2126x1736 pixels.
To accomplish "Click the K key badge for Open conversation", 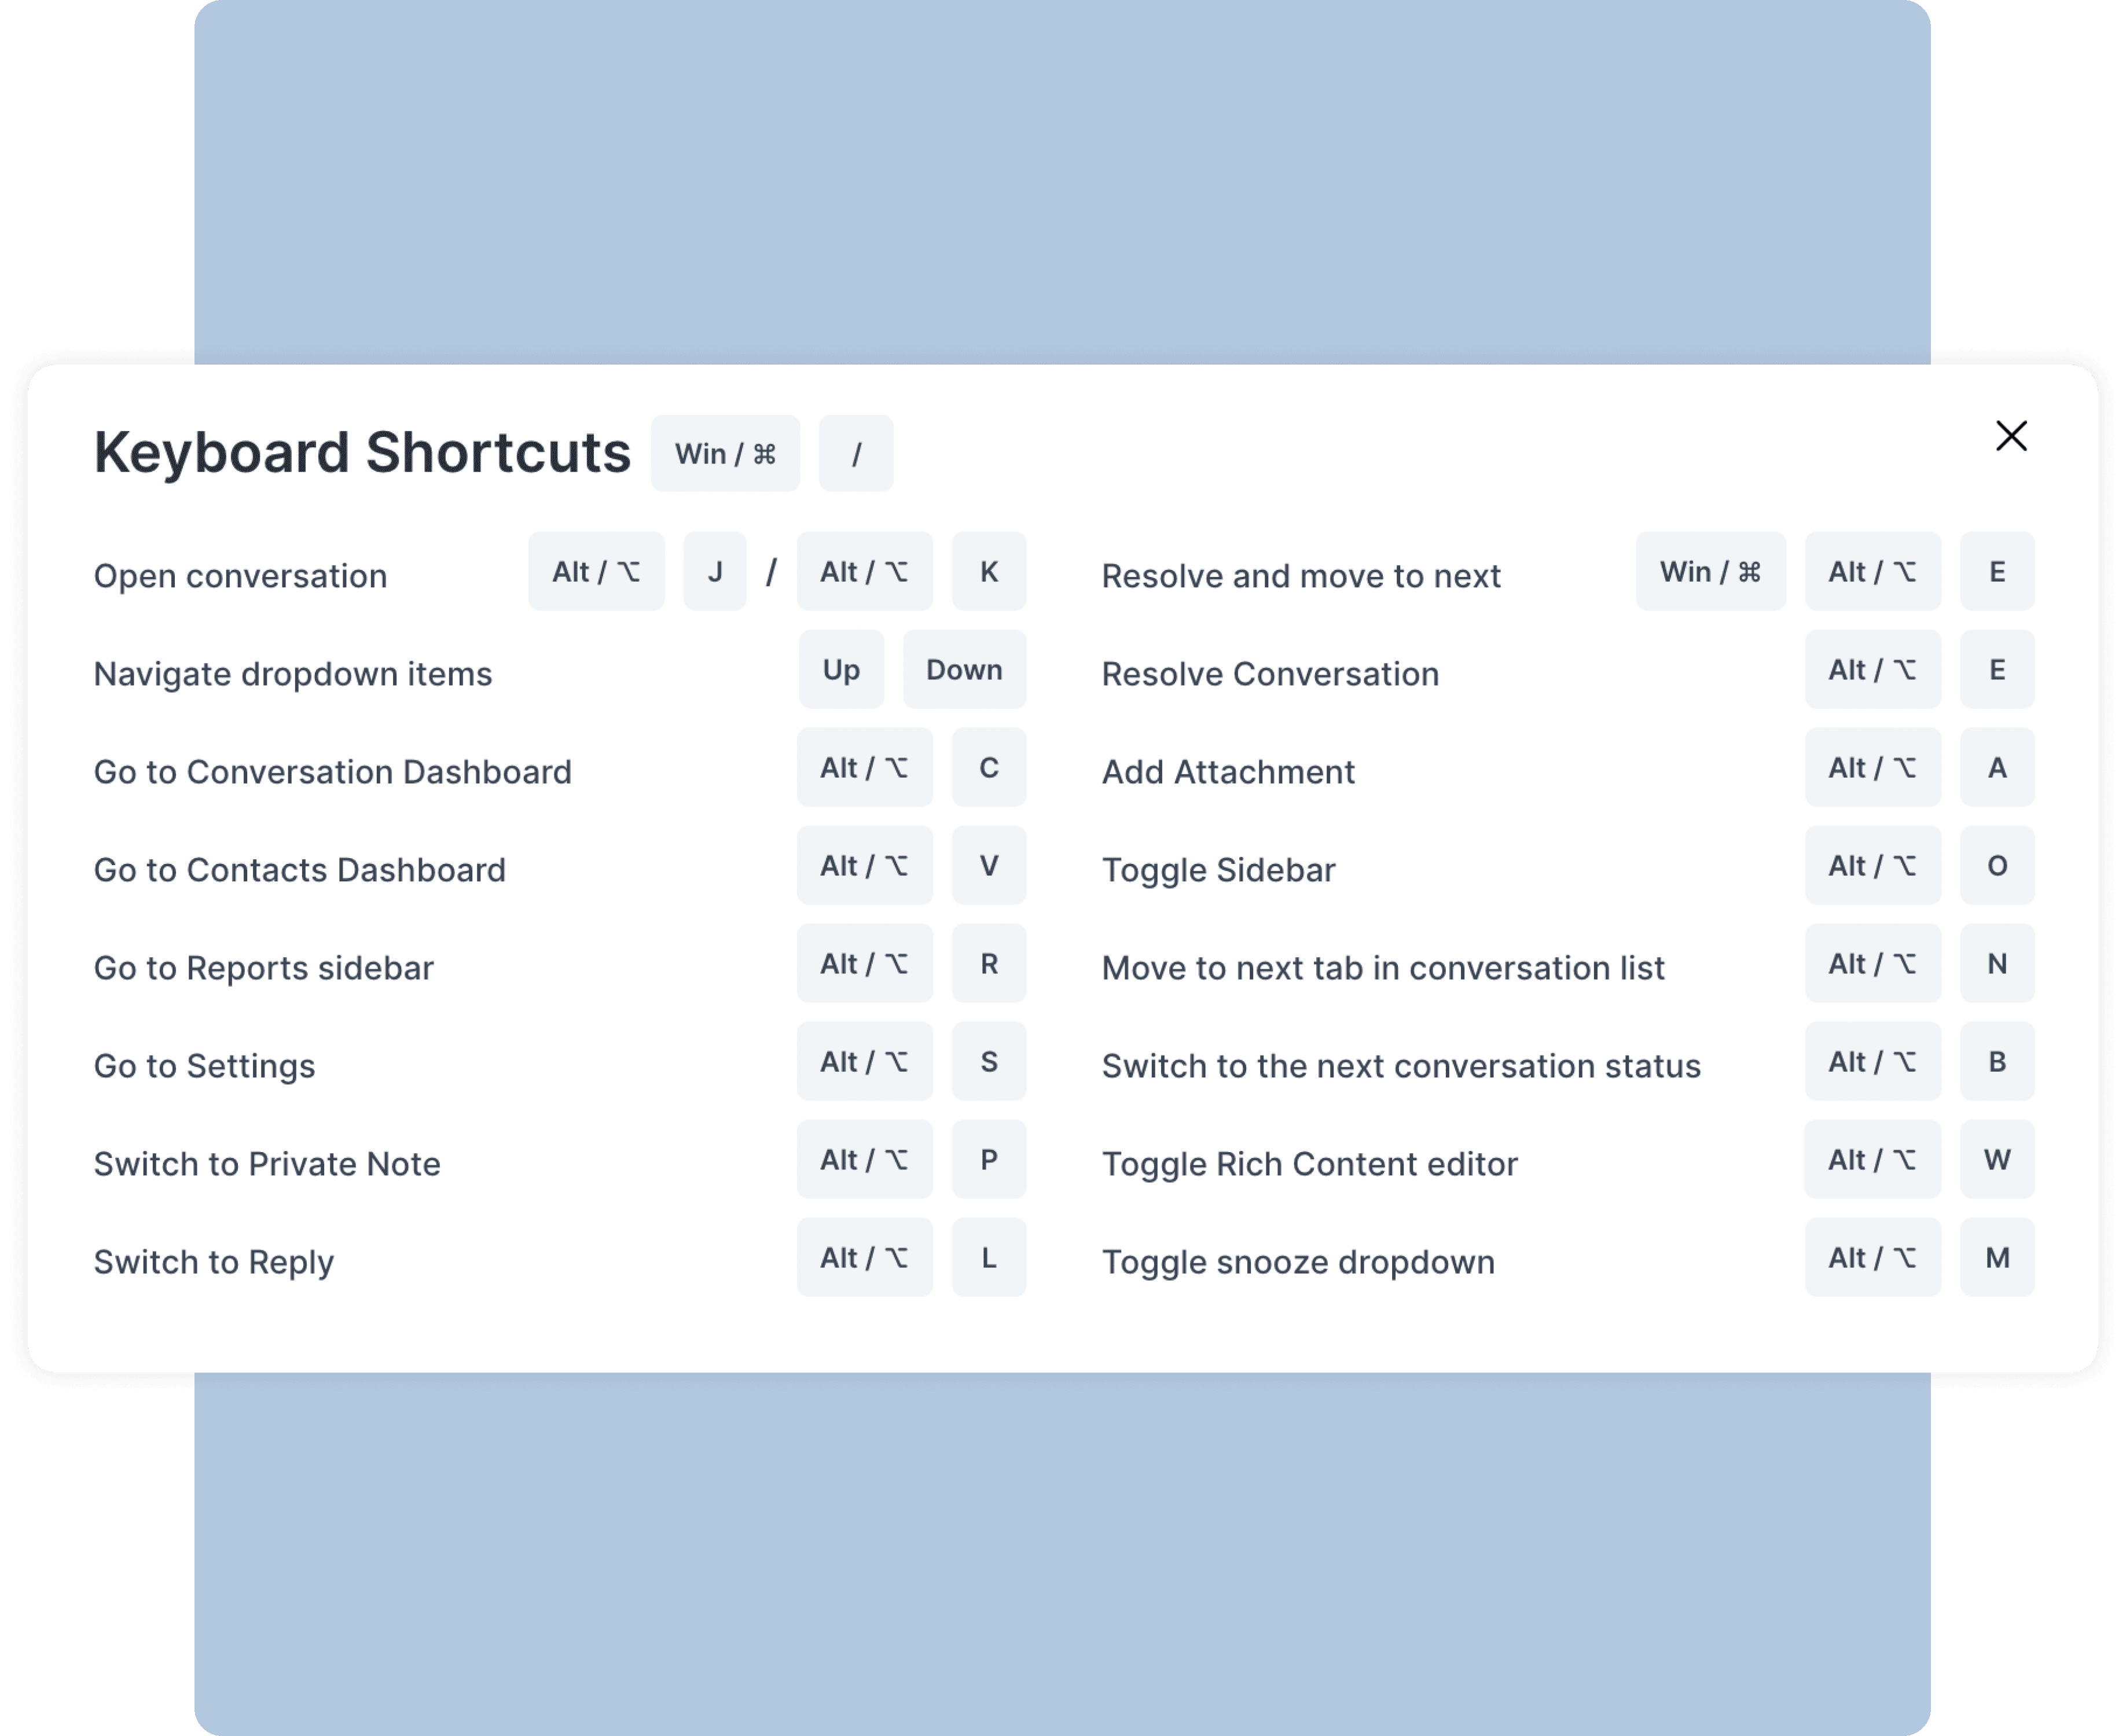I will coord(988,571).
